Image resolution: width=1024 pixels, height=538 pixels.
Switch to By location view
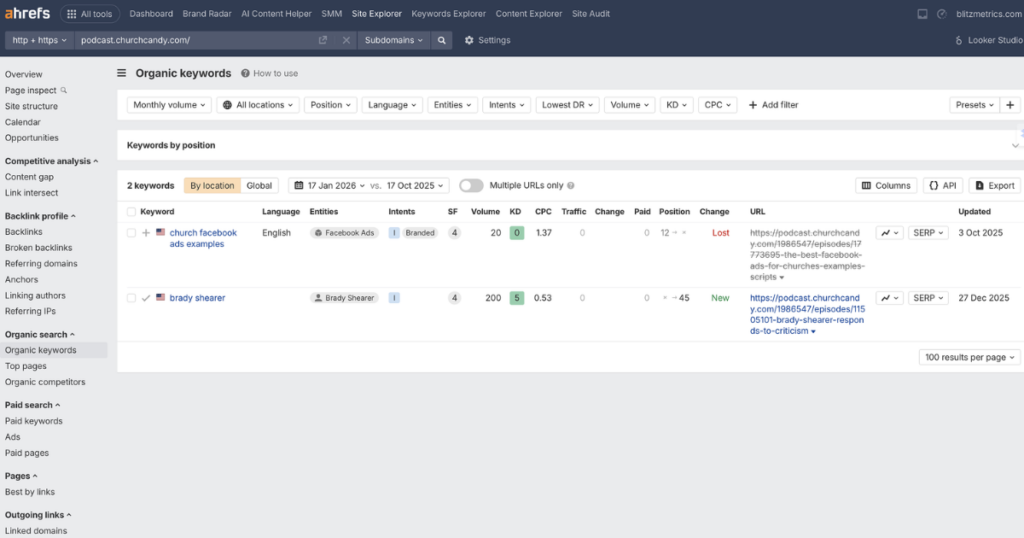coord(212,185)
